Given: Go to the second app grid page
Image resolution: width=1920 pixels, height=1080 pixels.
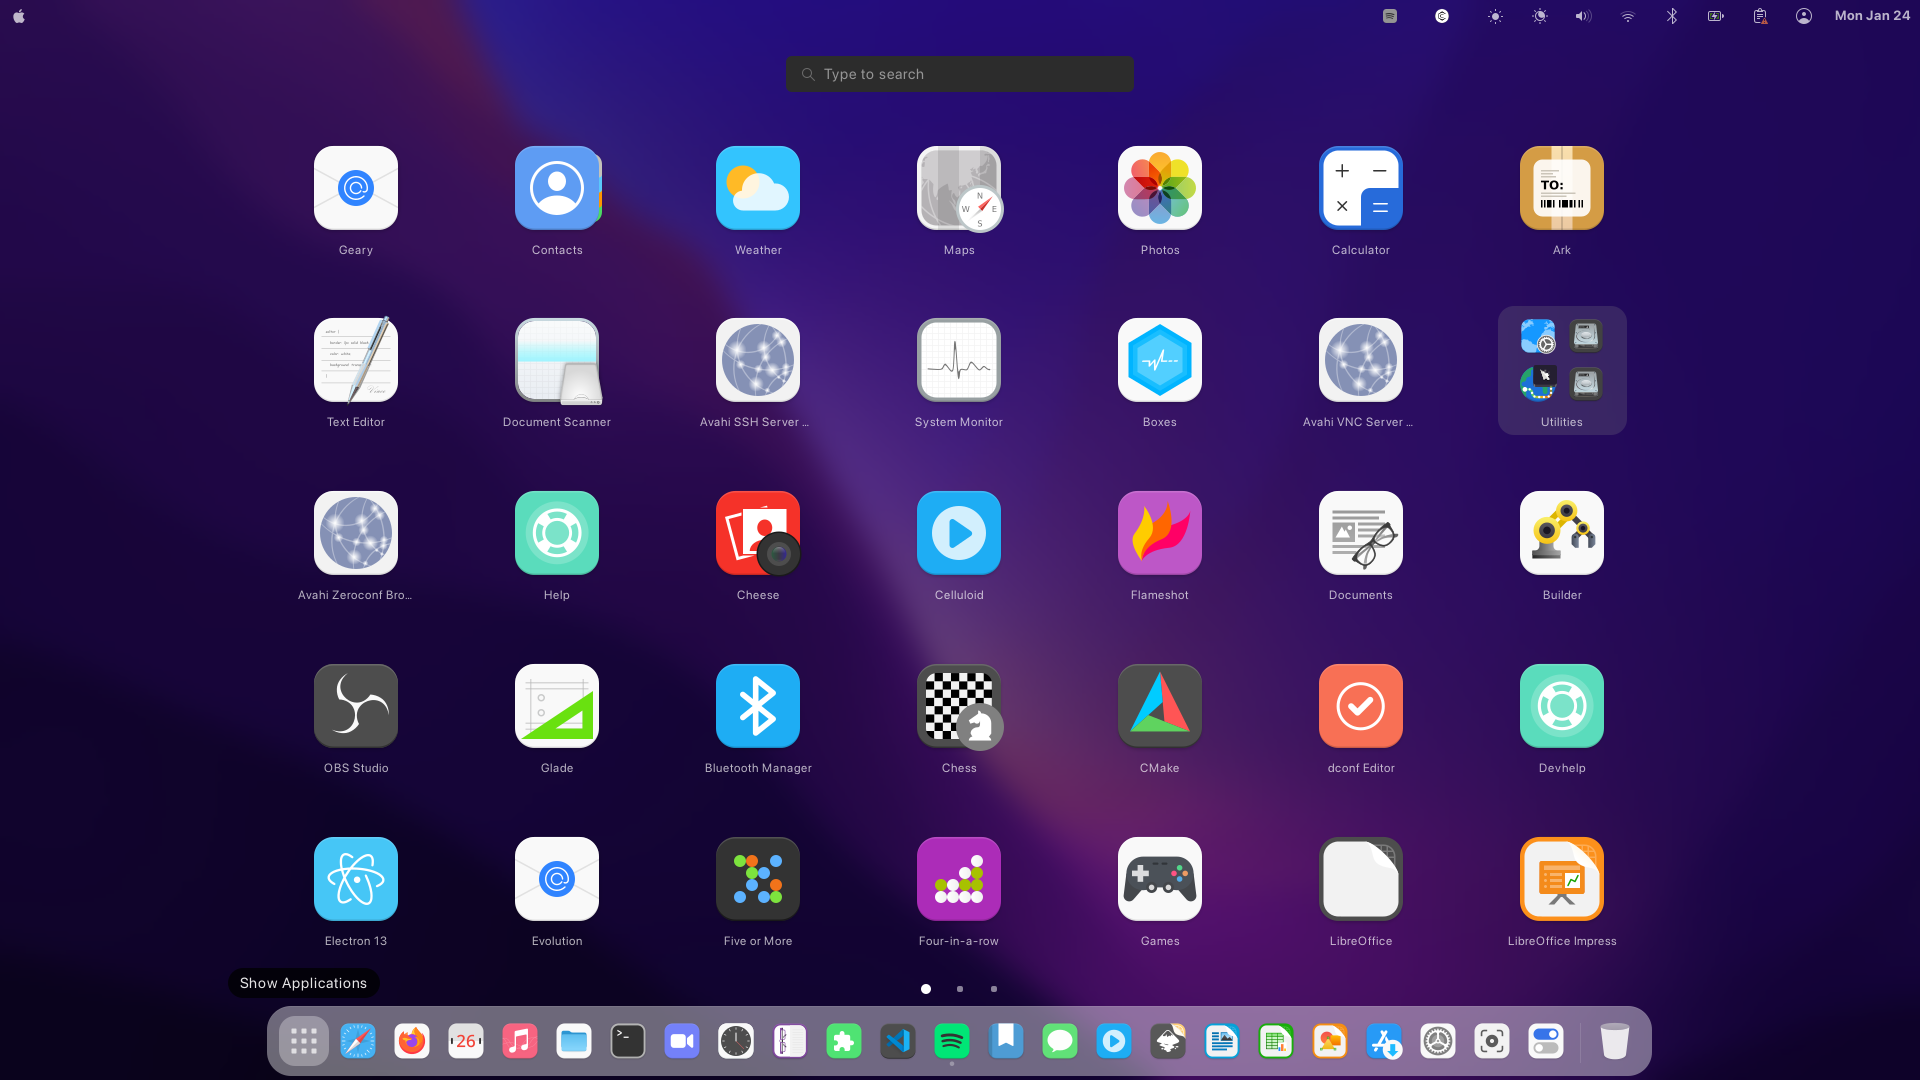Looking at the screenshot, I should 960,989.
